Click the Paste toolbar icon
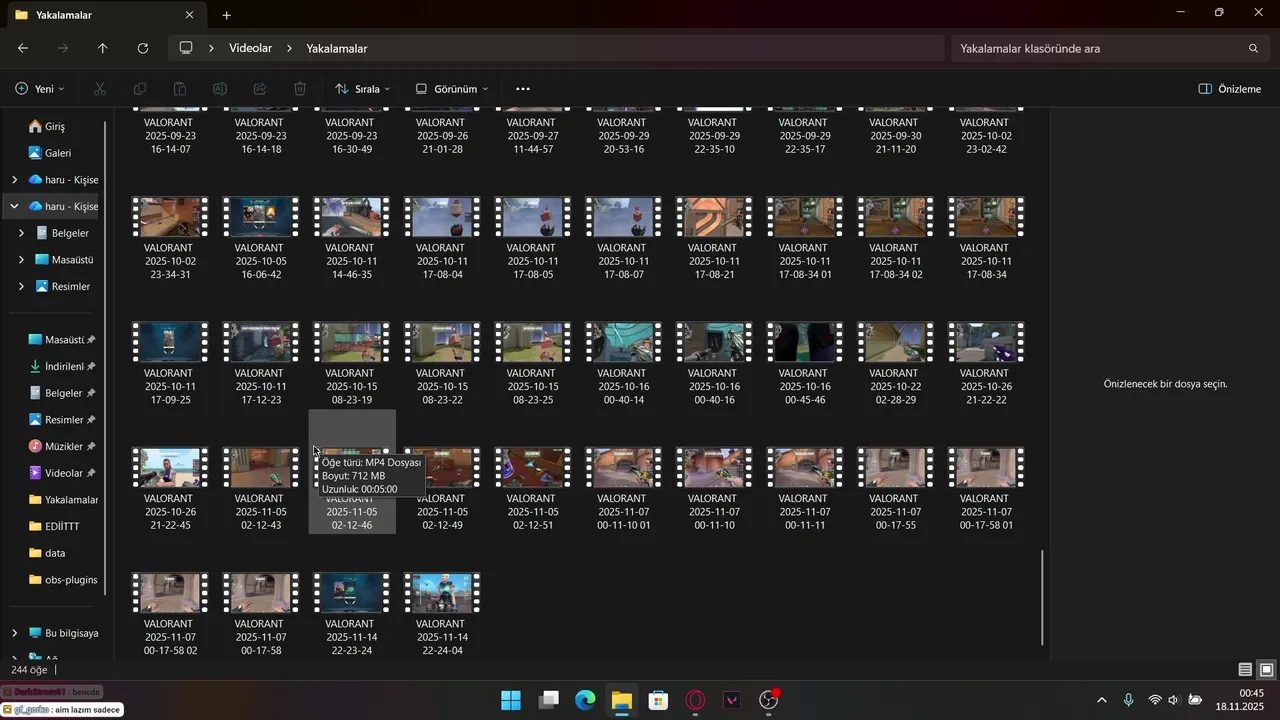The width and height of the screenshot is (1280, 720). tap(180, 89)
